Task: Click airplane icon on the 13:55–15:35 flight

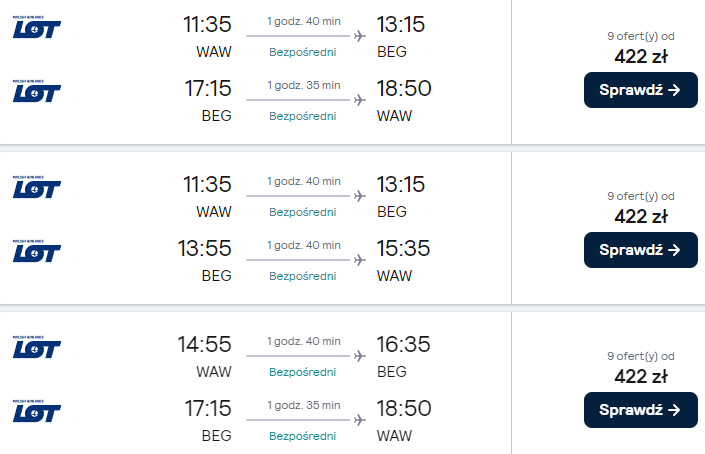Action: pyautogui.click(x=358, y=260)
